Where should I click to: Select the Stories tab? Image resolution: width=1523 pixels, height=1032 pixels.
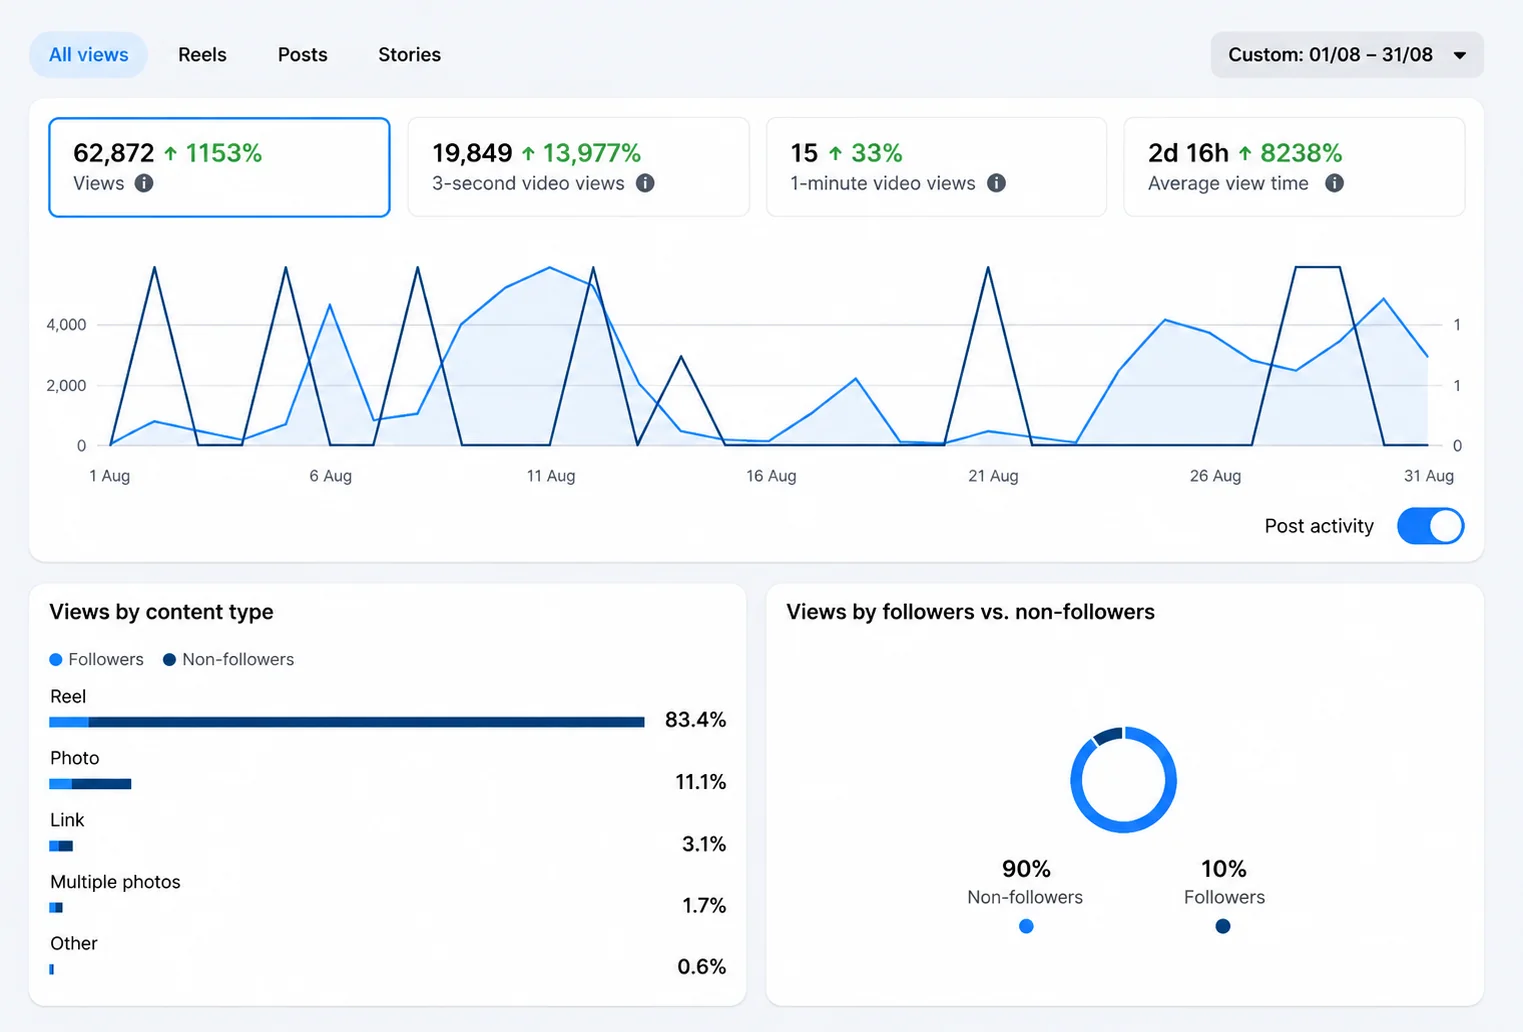pyautogui.click(x=409, y=55)
